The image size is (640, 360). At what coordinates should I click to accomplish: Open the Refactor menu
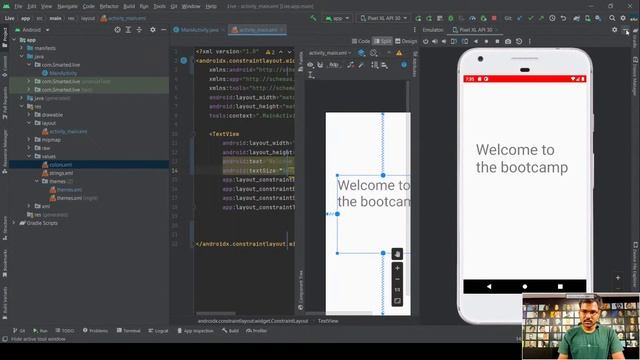[x=109, y=7]
